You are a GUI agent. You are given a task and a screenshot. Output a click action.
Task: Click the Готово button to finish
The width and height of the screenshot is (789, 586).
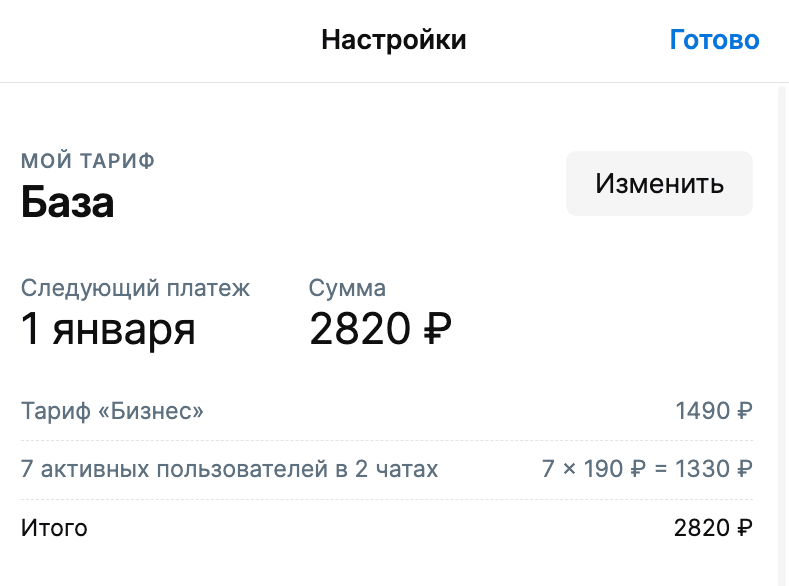point(714,40)
